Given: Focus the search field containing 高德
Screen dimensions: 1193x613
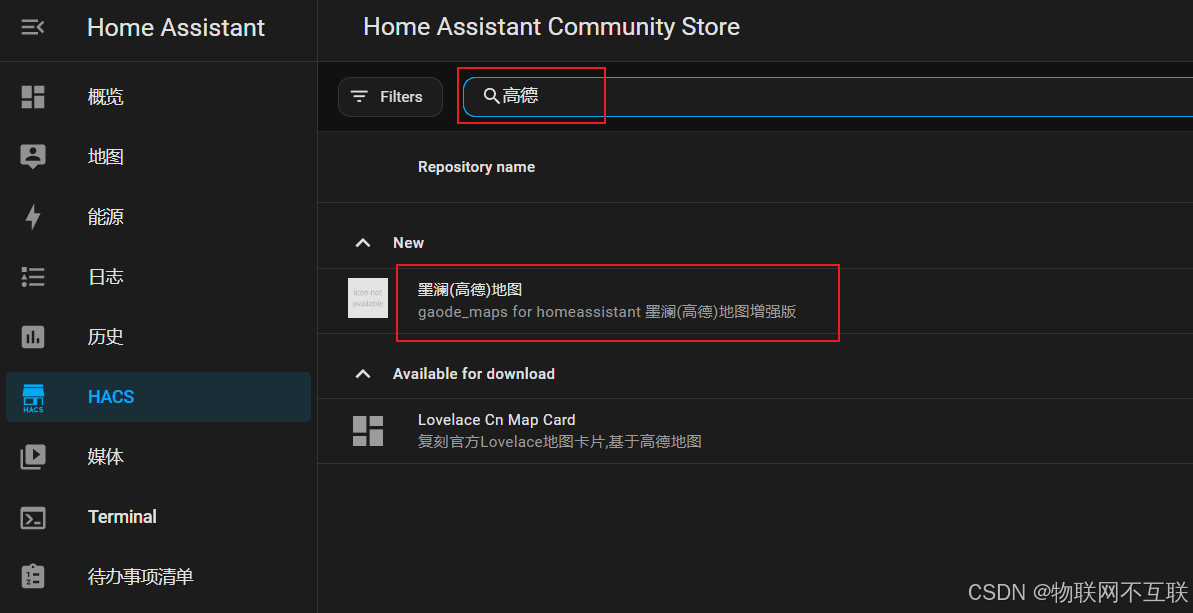Looking at the screenshot, I should [828, 97].
